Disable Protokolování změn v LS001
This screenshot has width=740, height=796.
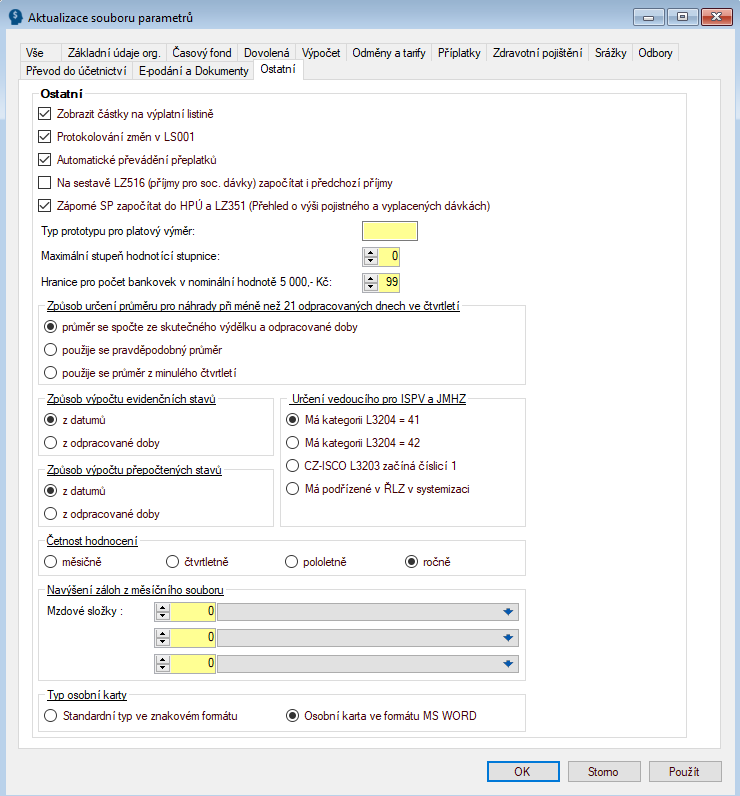pyautogui.click(x=44, y=137)
